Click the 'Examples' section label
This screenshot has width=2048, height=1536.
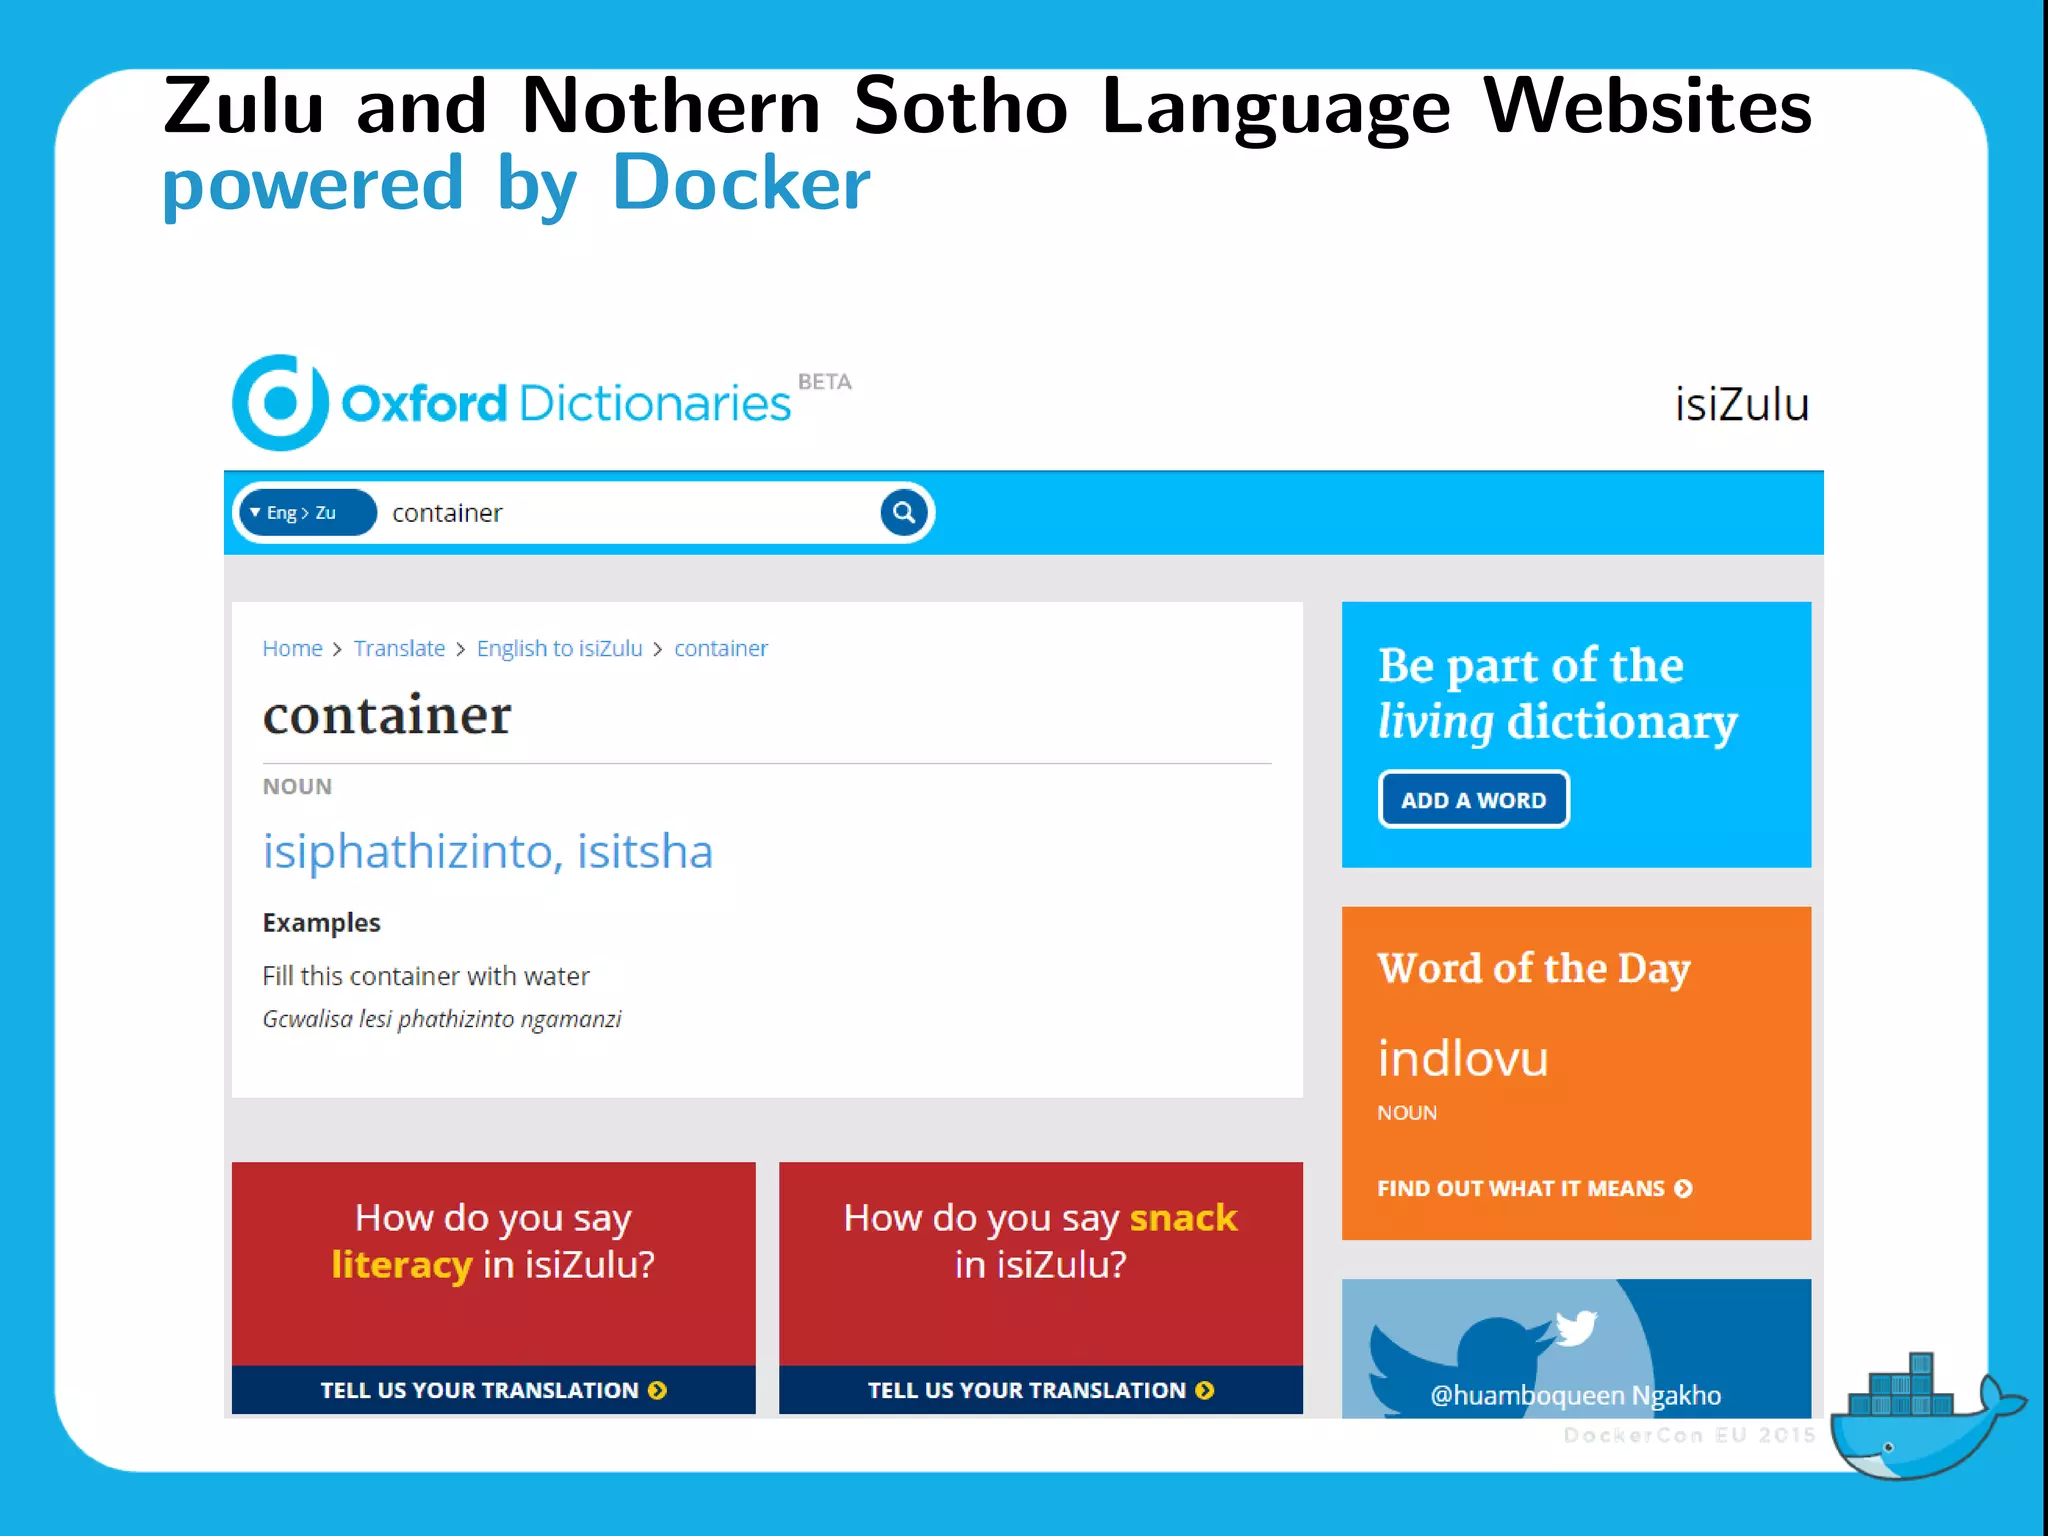tap(321, 922)
